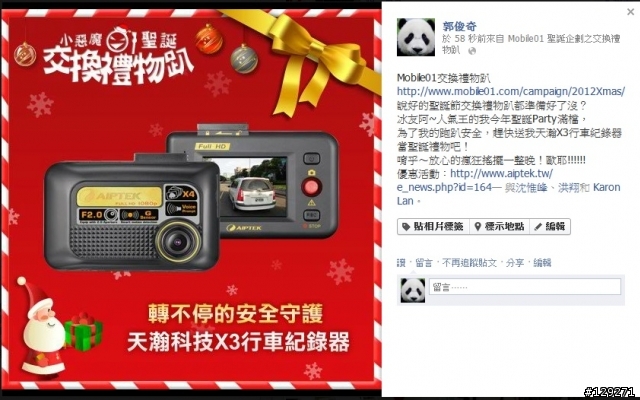Screen dimensions: 640x400
Task: Click the 編輯 edit button with pencil
Action: pos(550,227)
